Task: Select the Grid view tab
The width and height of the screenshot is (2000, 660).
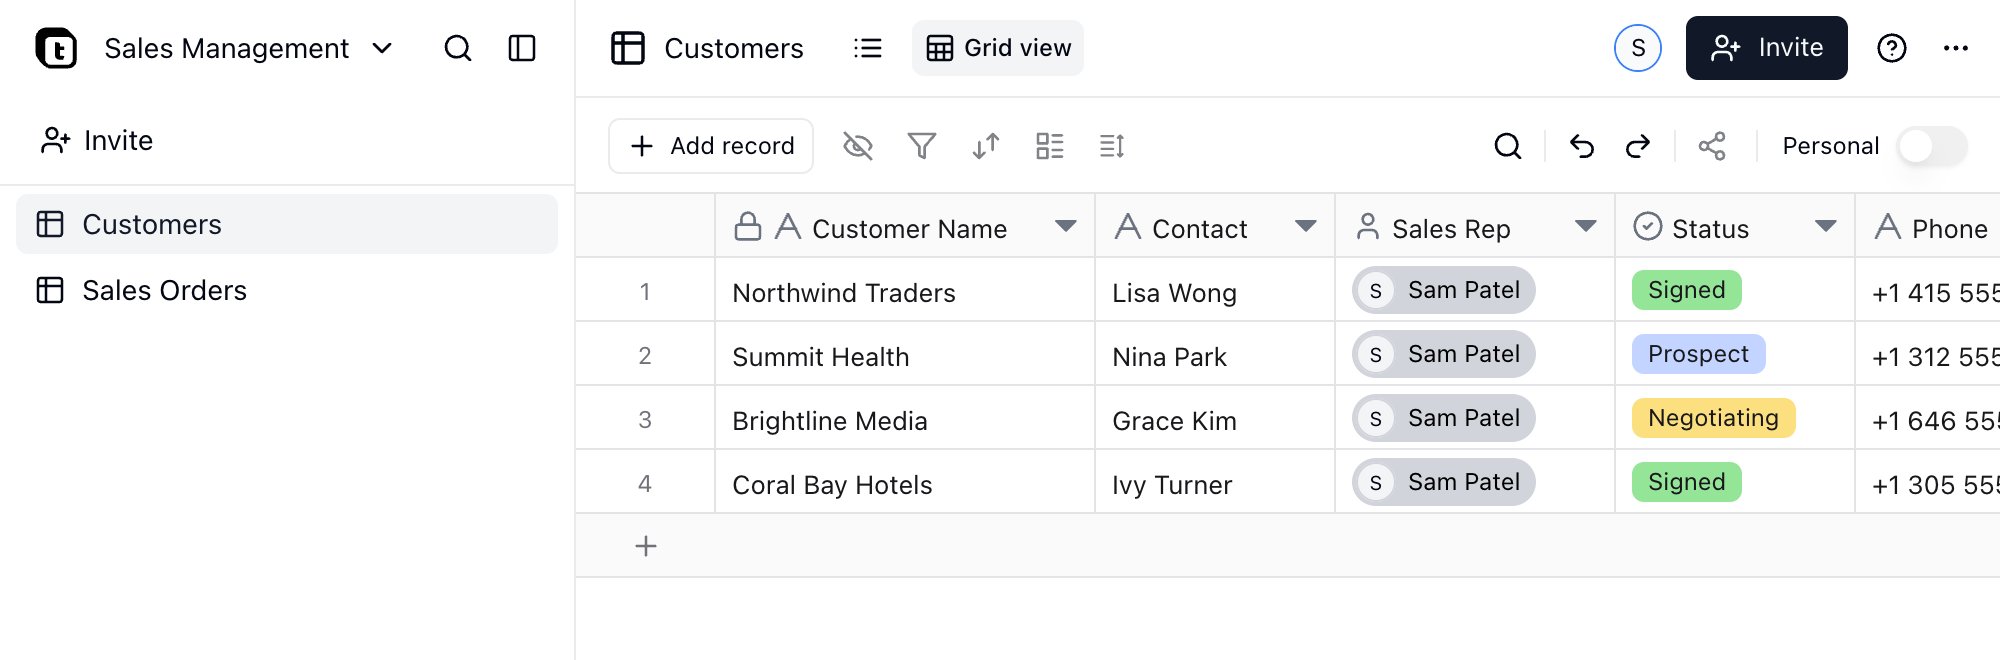Action: (x=998, y=48)
